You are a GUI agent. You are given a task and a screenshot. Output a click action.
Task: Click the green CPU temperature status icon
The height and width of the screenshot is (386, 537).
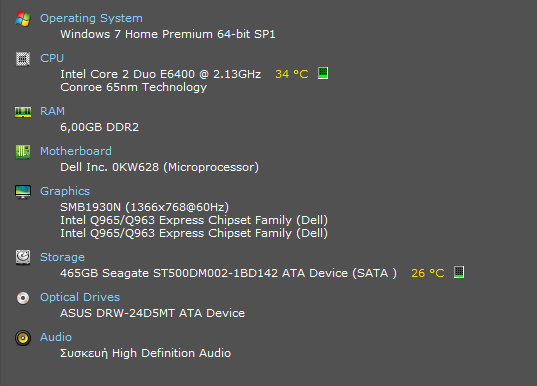(323, 73)
